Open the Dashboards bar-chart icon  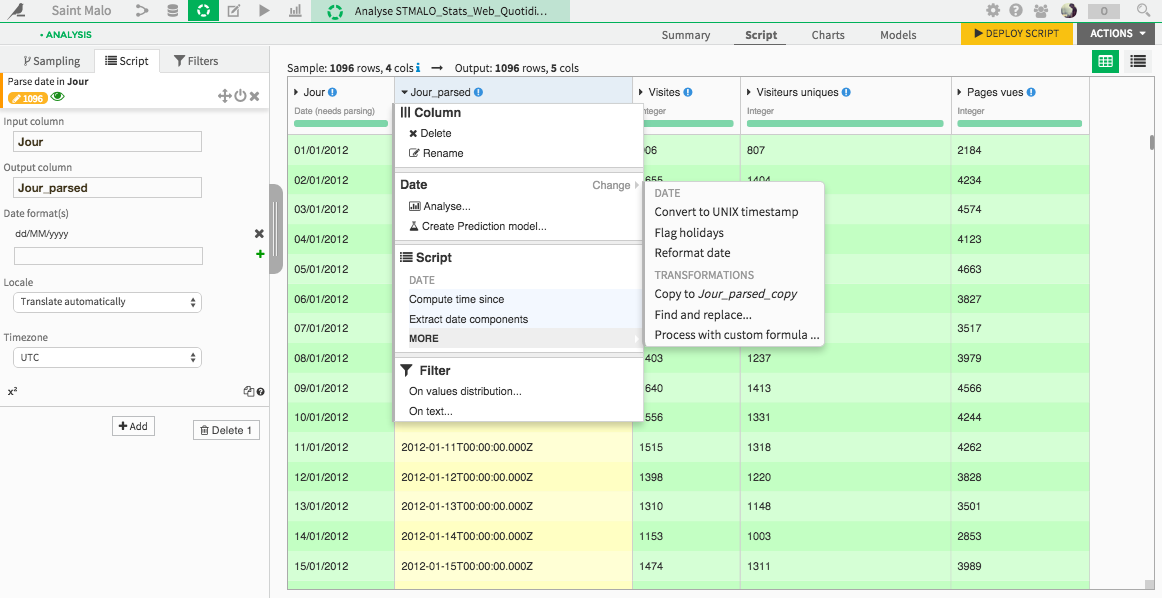295,11
